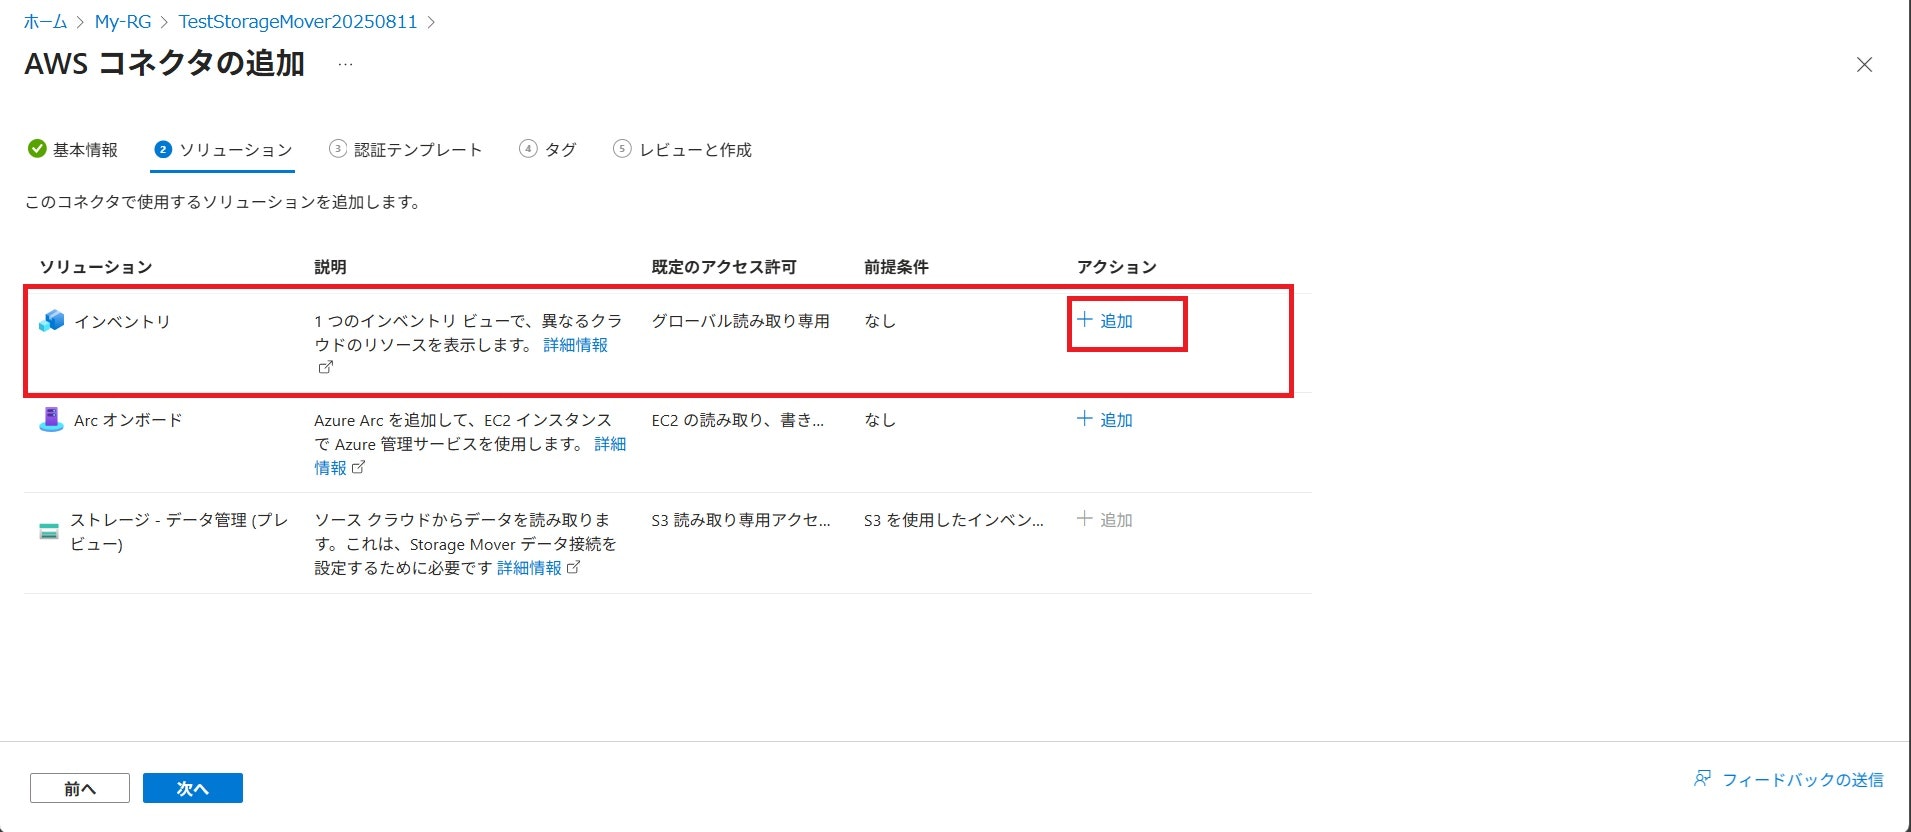Open the ellipsis more-options menu beside the title

point(345,64)
